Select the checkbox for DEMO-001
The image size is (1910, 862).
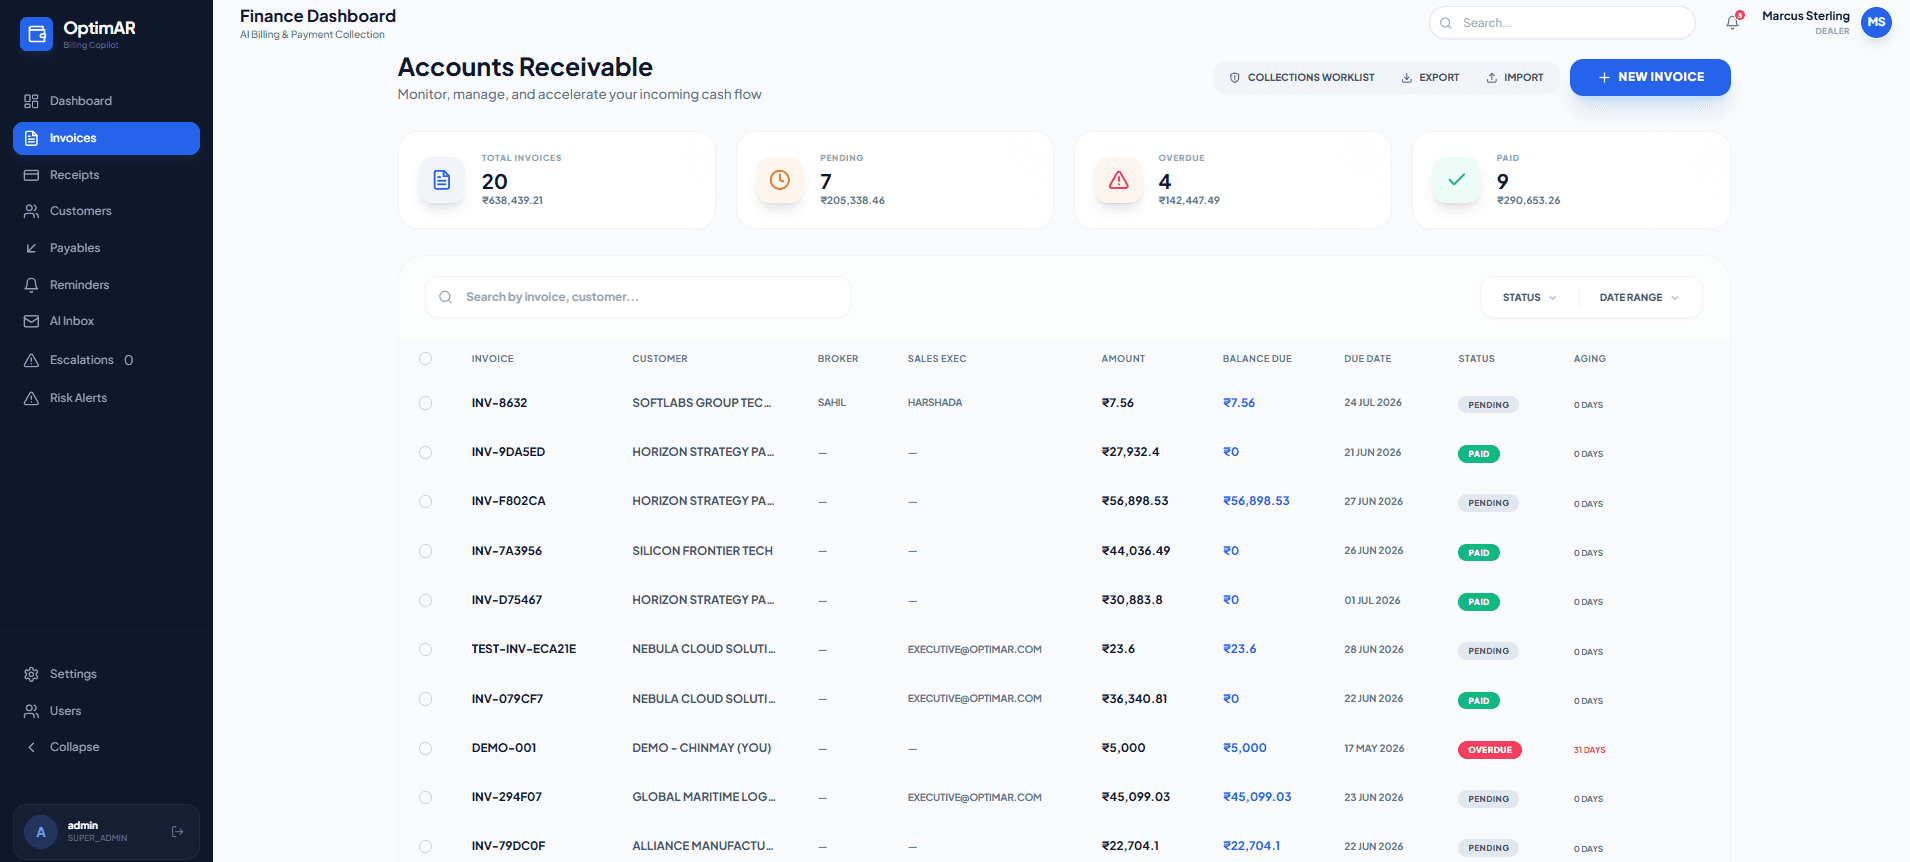pyautogui.click(x=426, y=748)
